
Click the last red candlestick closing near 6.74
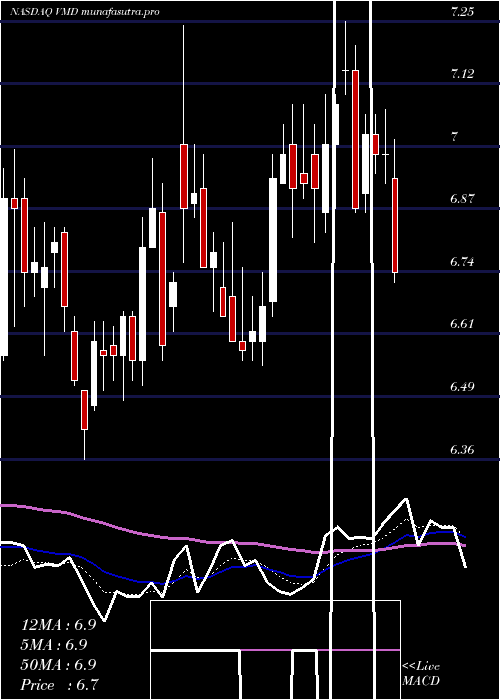point(395,225)
